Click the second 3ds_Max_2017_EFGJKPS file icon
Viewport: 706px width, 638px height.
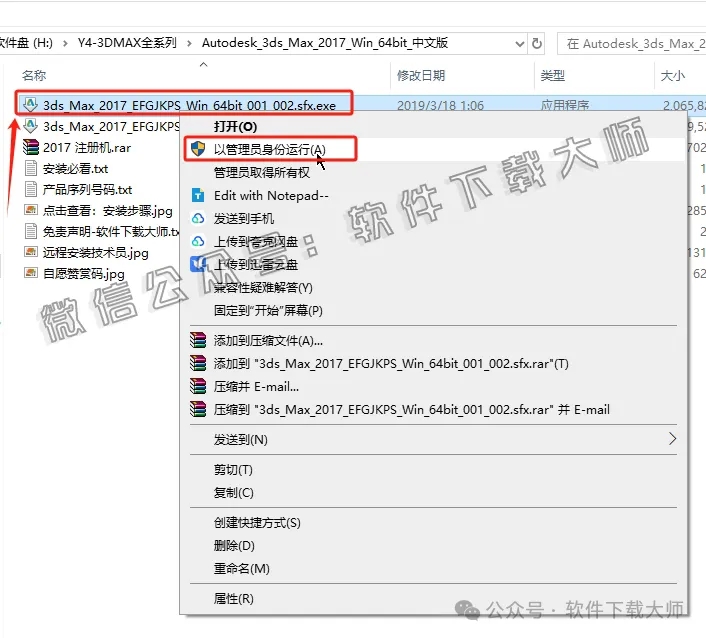30,126
